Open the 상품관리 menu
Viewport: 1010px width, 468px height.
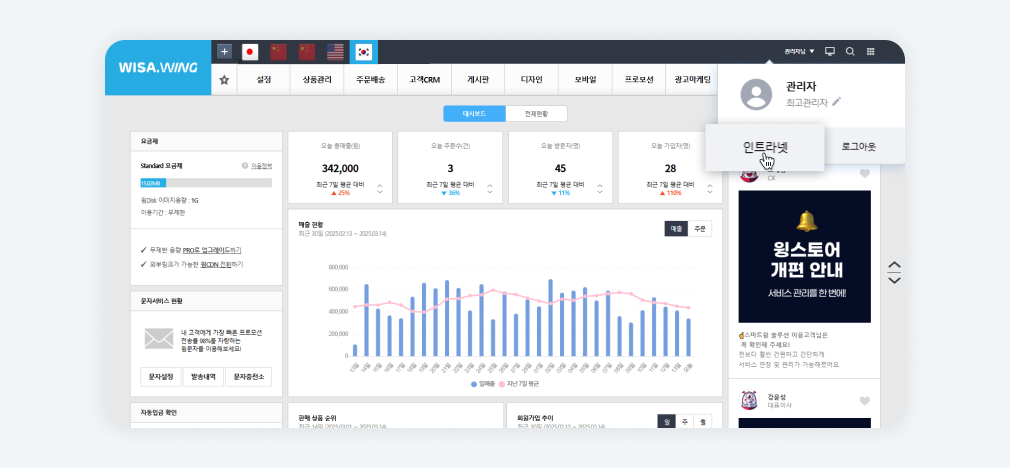point(317,80)
